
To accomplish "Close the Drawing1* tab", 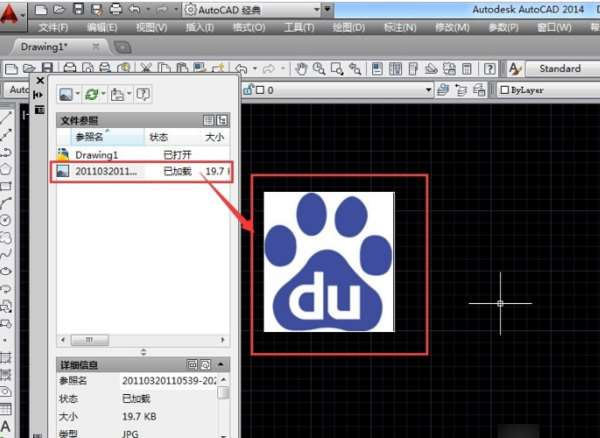I will [x=96, y=47].
